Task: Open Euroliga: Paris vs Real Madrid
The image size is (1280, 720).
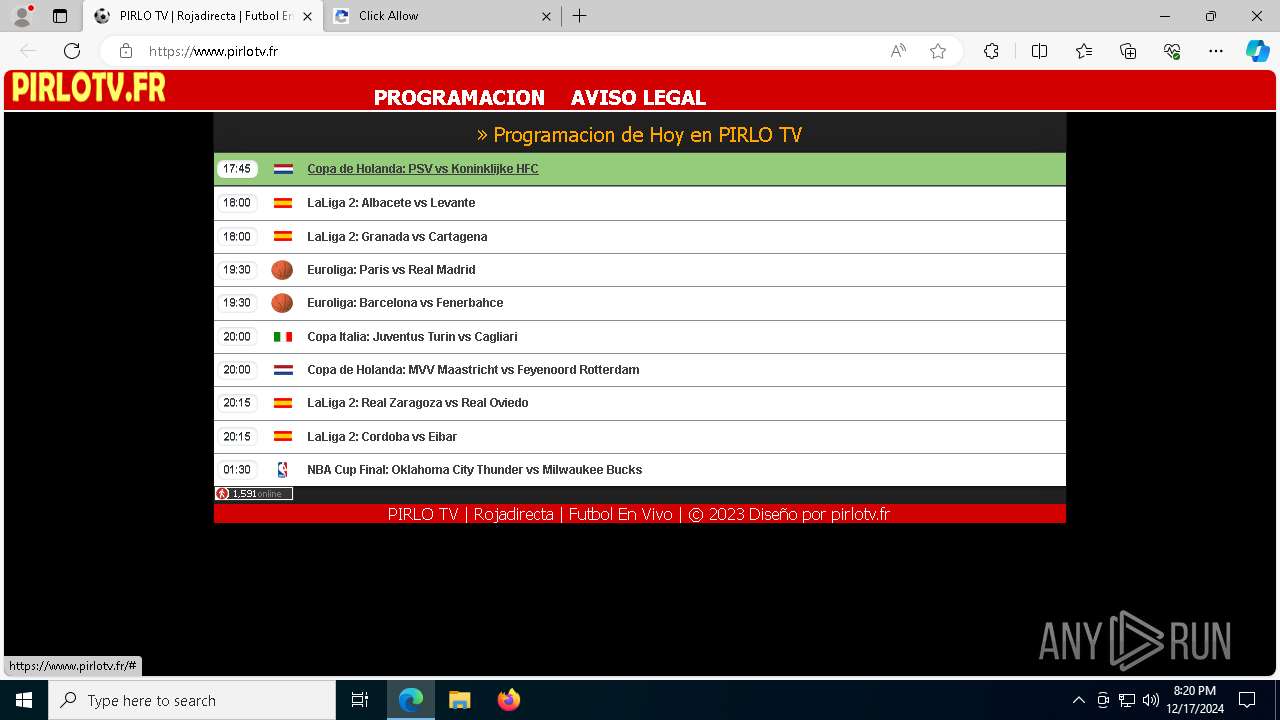Action: pyautogui.click(x=391, y=270)
